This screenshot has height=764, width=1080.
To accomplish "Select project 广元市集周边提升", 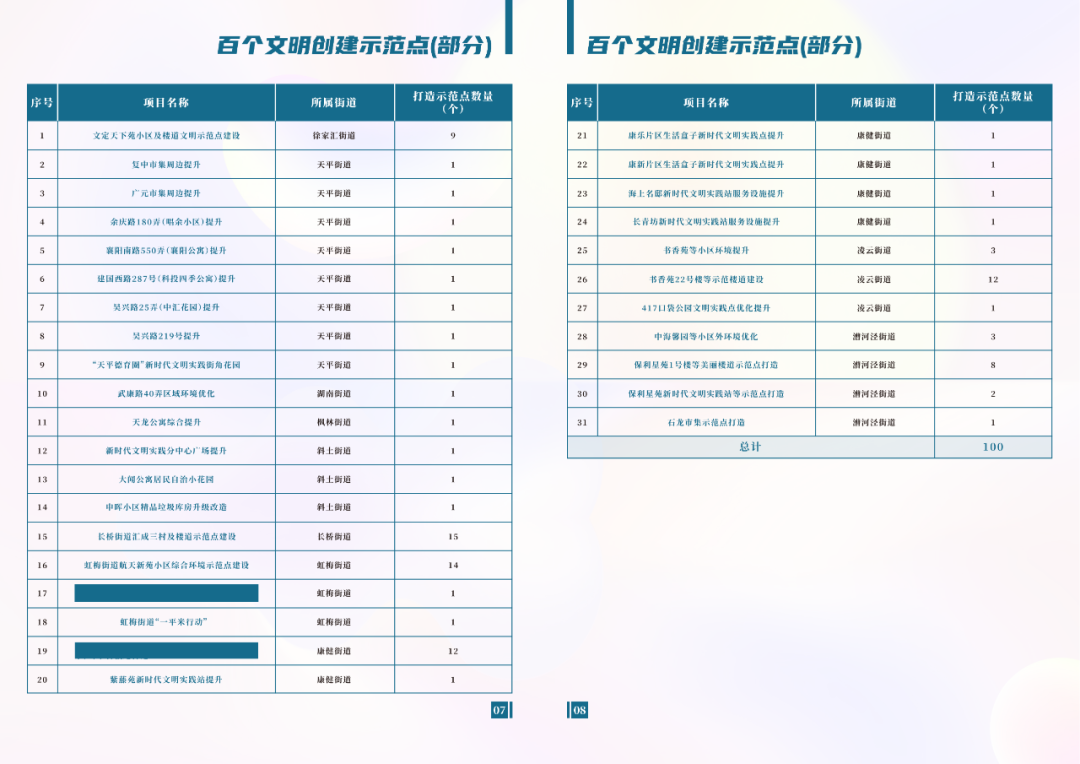I will click(x=166, y=194).
